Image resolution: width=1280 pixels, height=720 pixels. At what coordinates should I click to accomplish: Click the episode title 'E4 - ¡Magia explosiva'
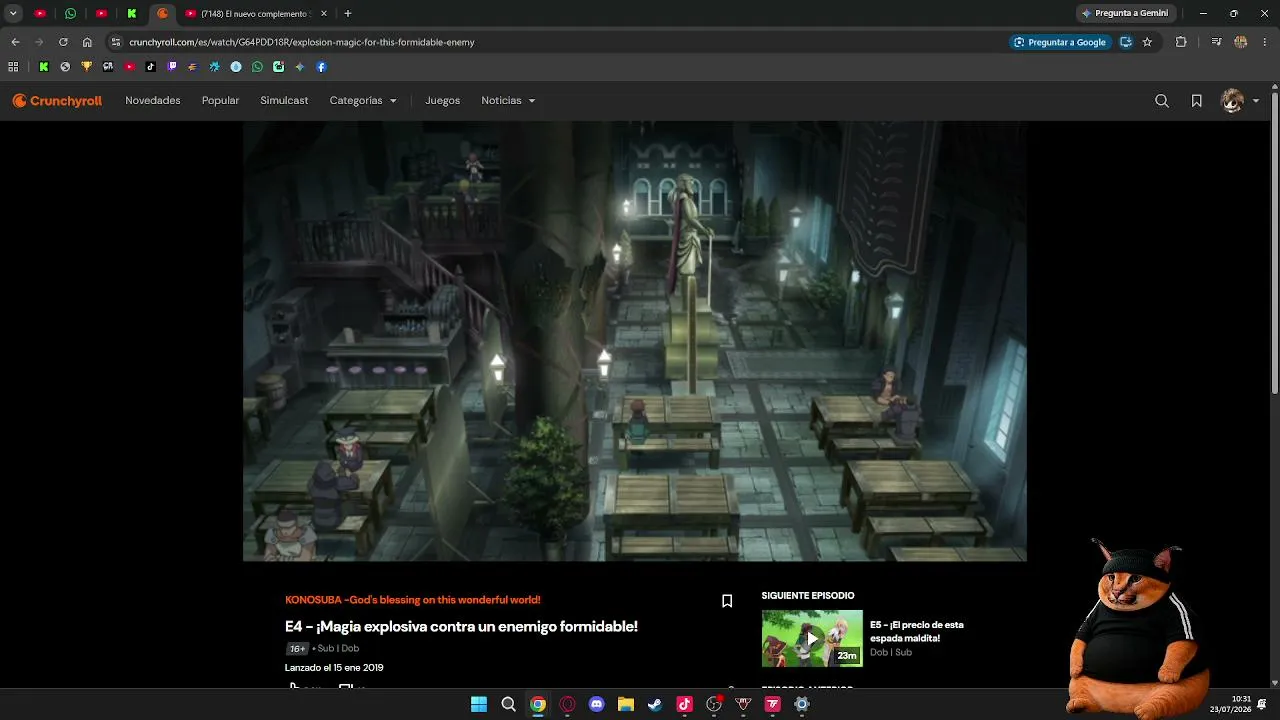pos(461,627)
